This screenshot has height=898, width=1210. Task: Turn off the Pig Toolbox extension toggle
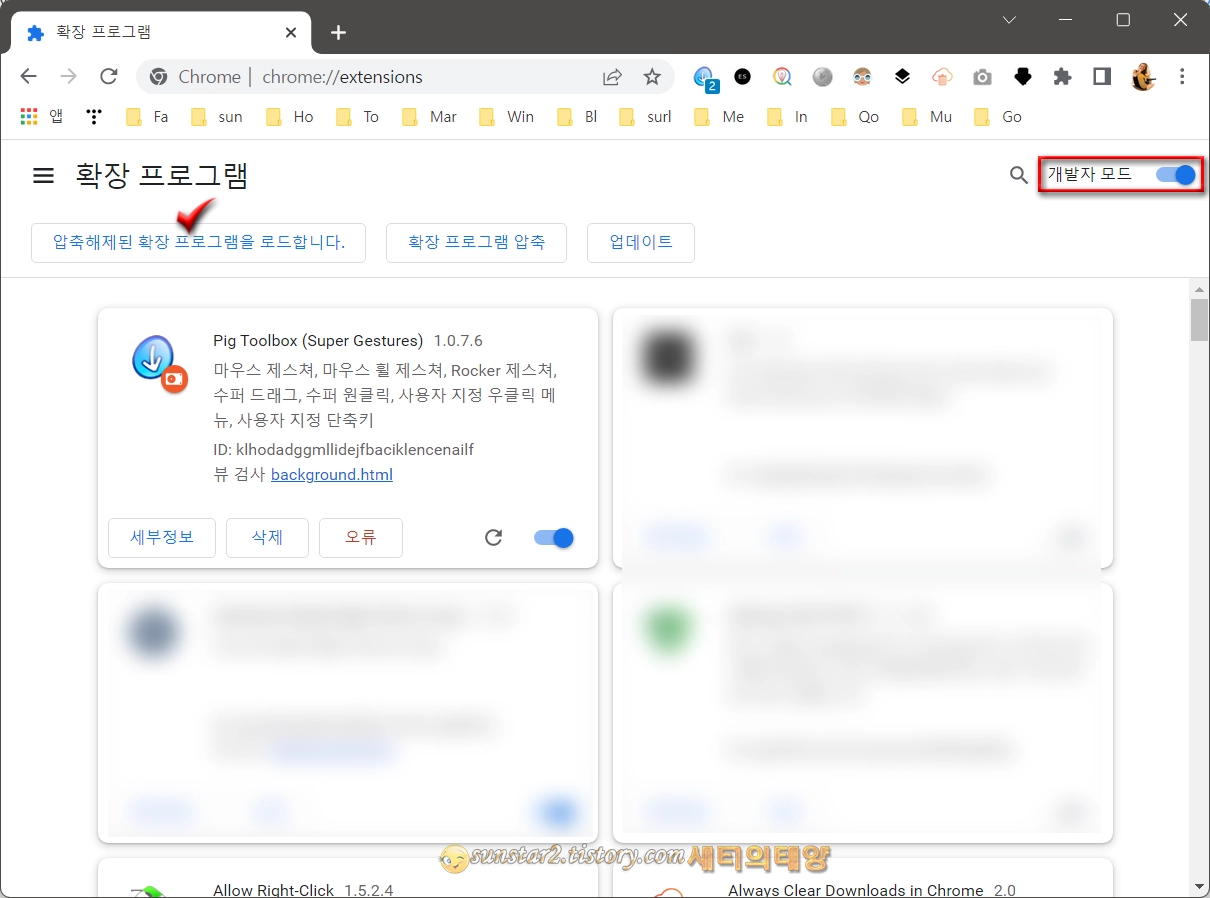tap(553, 537)
